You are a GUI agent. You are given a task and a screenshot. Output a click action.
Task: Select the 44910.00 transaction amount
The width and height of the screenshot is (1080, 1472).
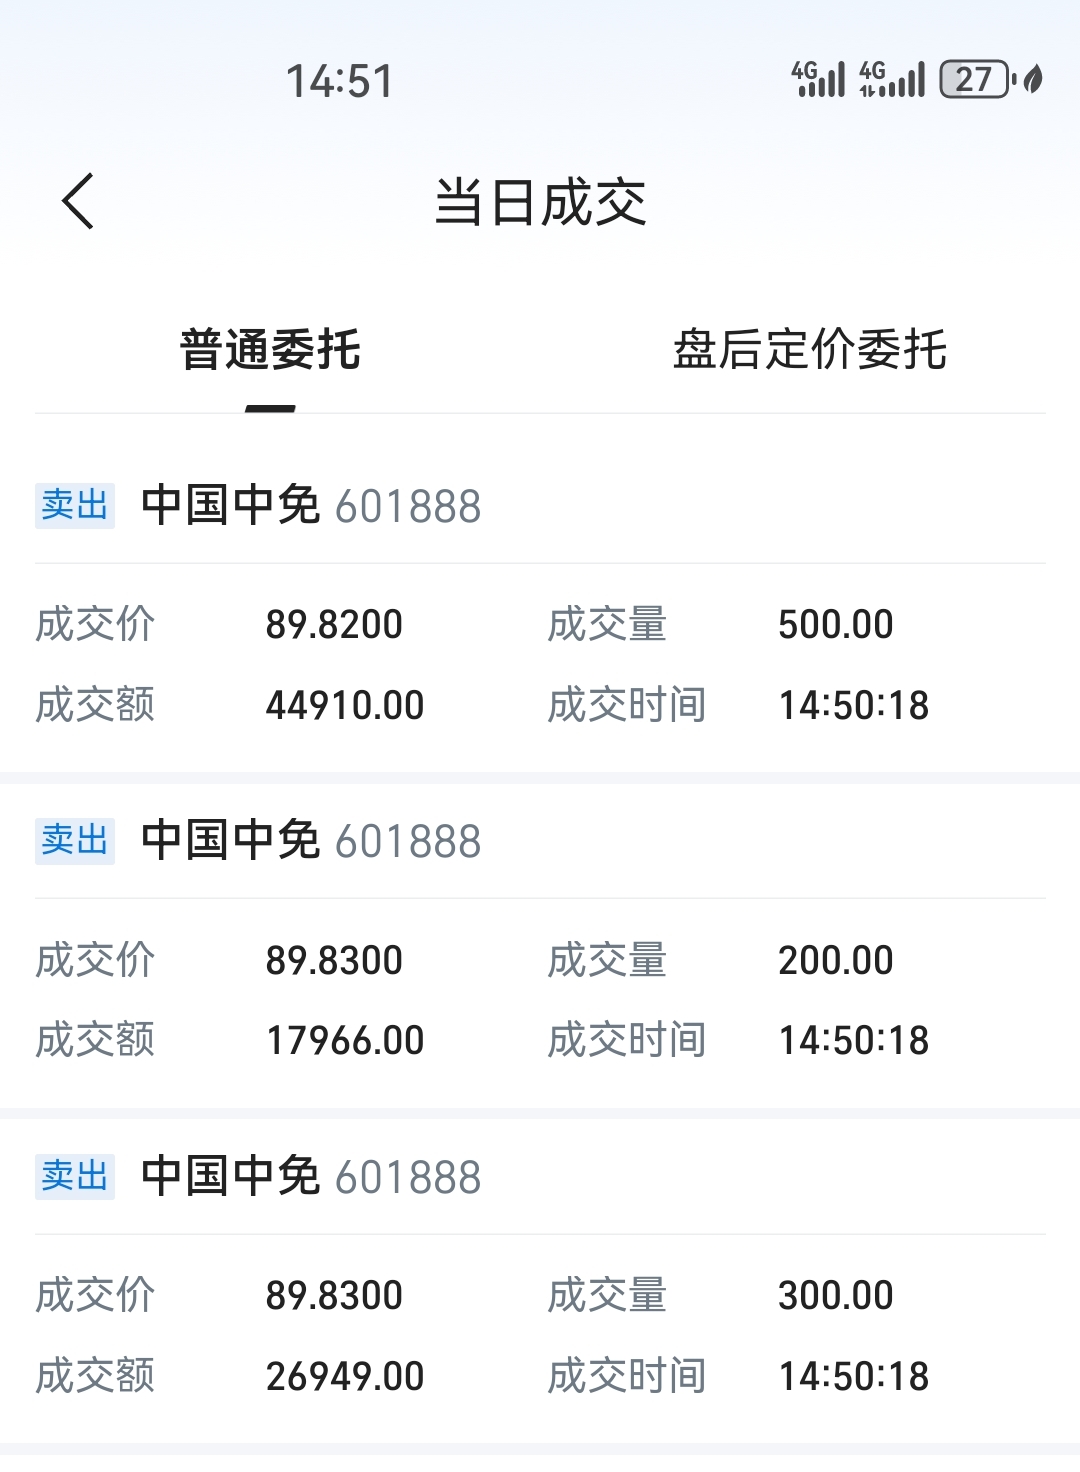345,705
